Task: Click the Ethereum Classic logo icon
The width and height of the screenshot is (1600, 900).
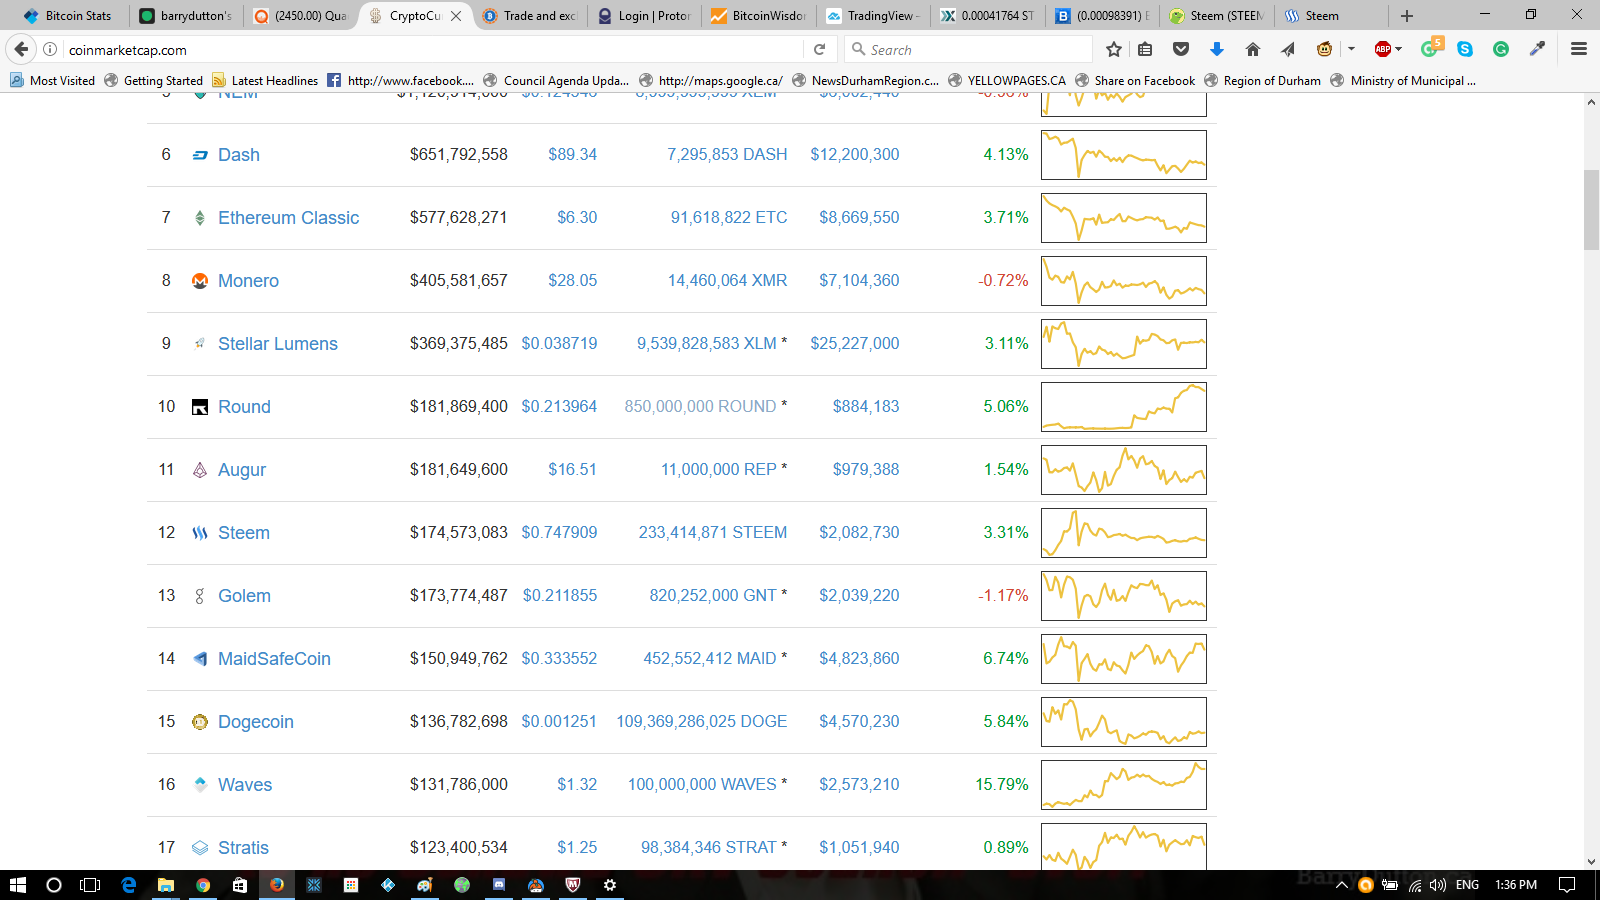Action: pyautogui.click(x=200, y=218)
